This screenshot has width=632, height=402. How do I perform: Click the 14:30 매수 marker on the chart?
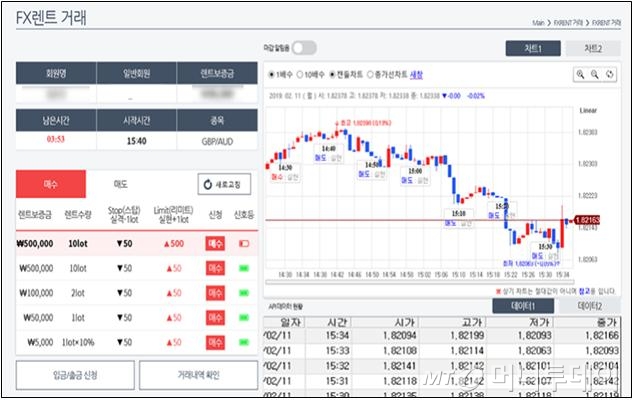[285, 172]
